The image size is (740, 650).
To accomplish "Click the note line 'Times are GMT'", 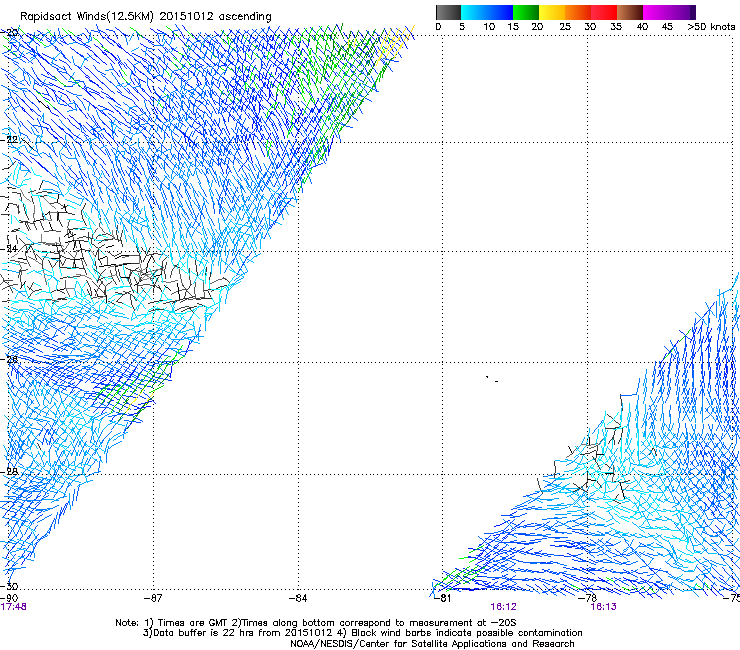I will (195, 623).
